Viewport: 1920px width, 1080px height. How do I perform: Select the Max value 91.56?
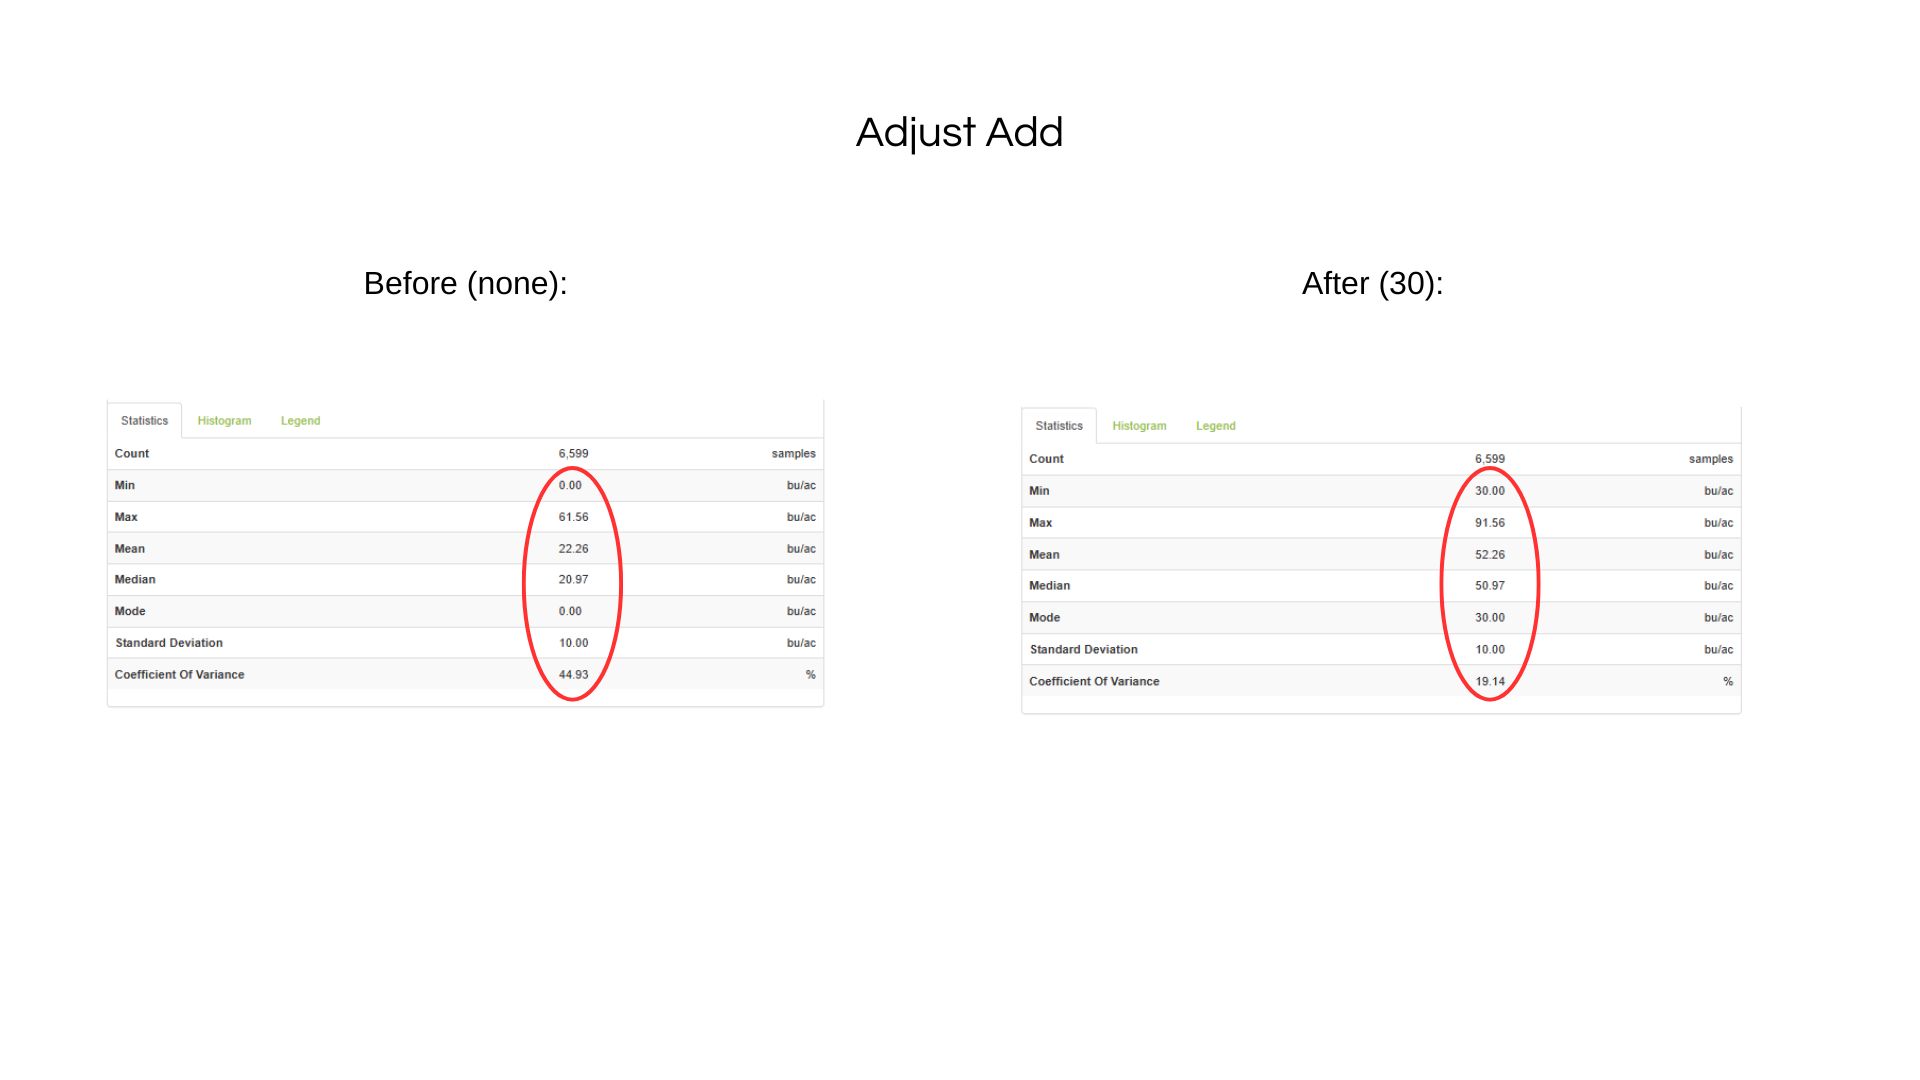click(x=1489, y=523)
